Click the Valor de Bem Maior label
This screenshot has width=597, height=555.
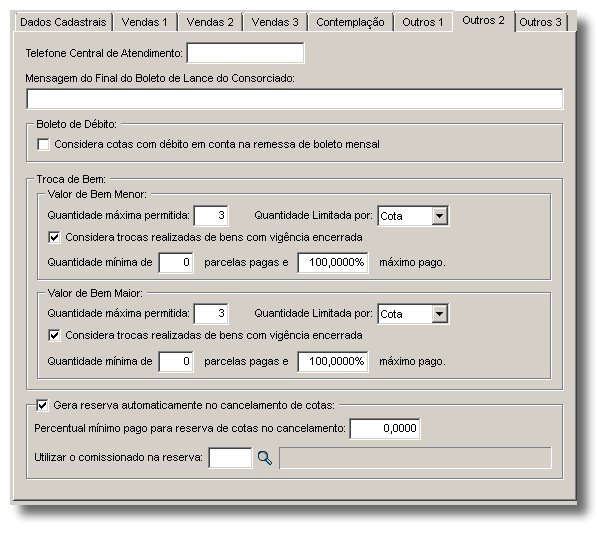[x=95, y=293]
